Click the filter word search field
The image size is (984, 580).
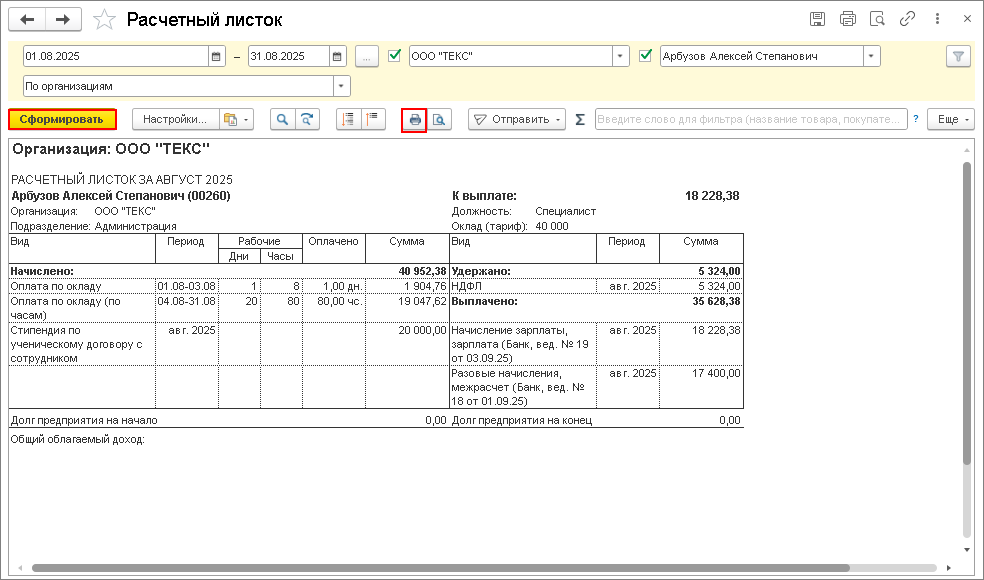[x=751, y=119]
